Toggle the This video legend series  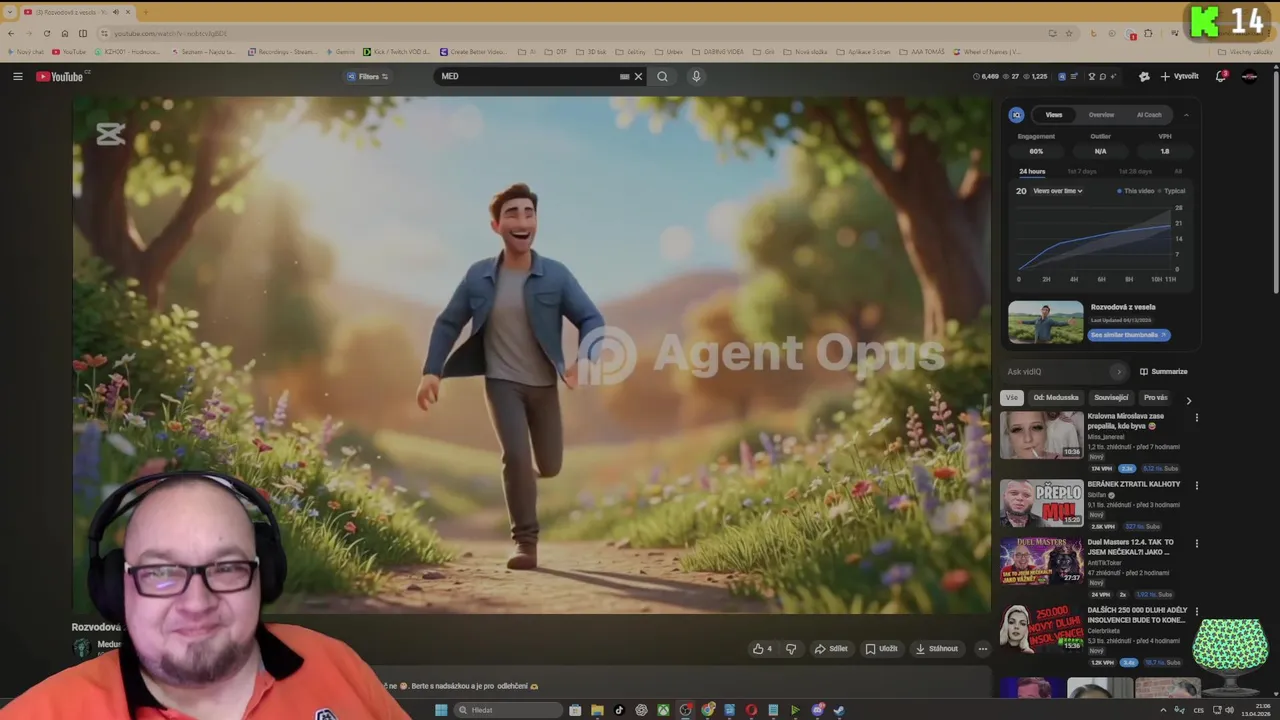click(x=1135, y=191)
